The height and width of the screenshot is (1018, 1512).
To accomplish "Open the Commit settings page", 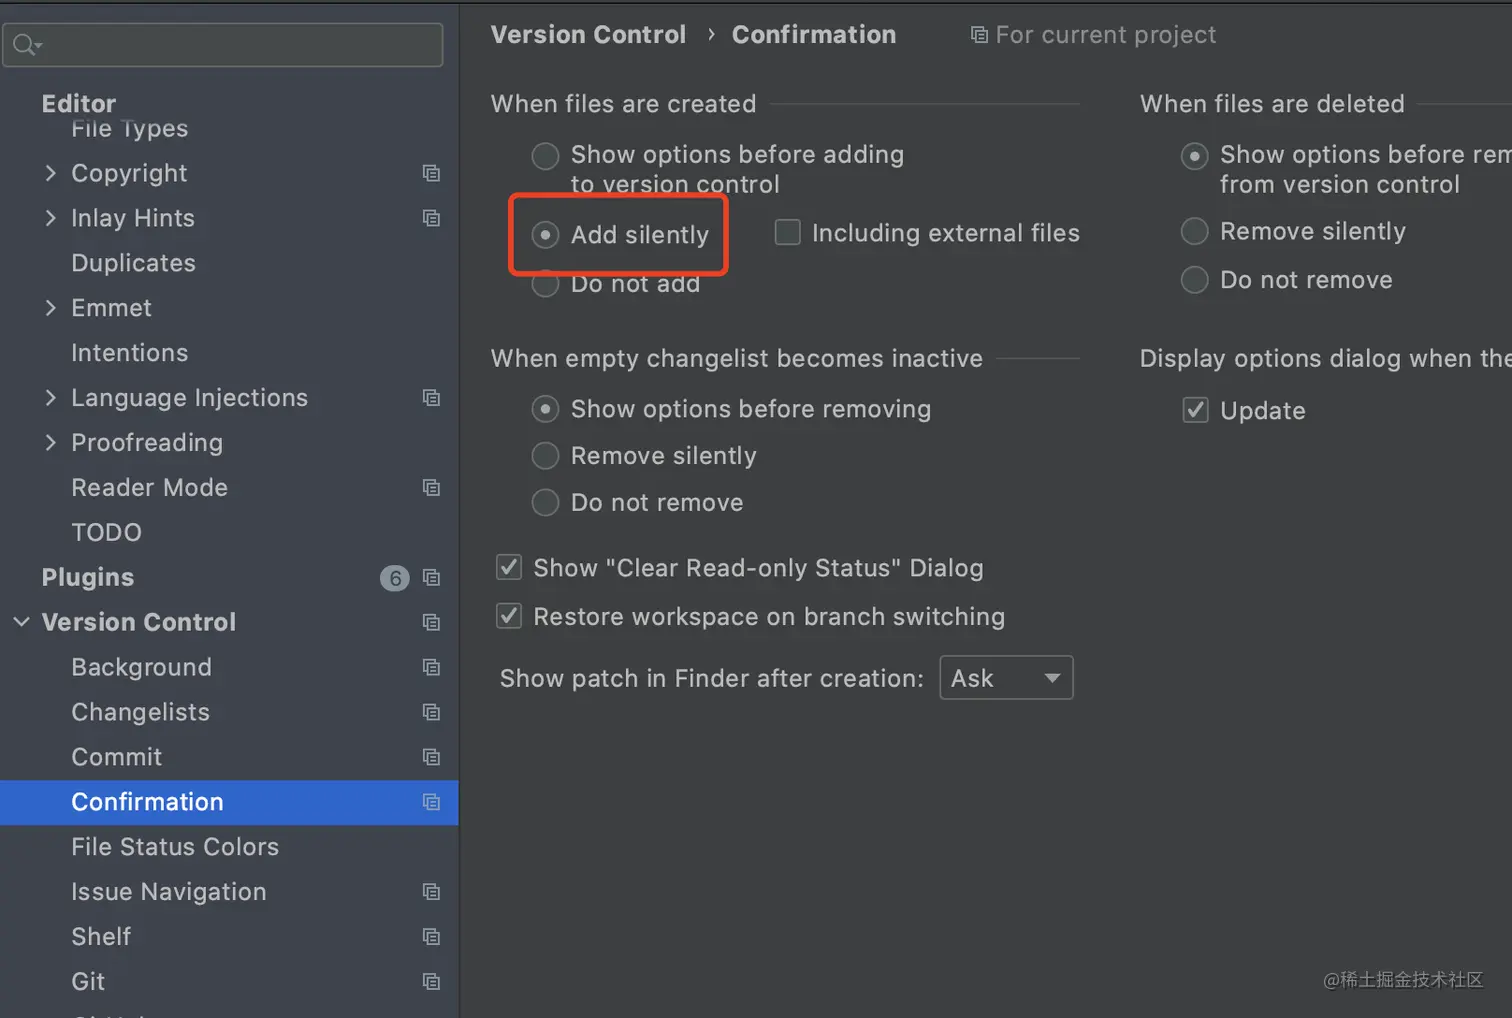I will (117, 757).
